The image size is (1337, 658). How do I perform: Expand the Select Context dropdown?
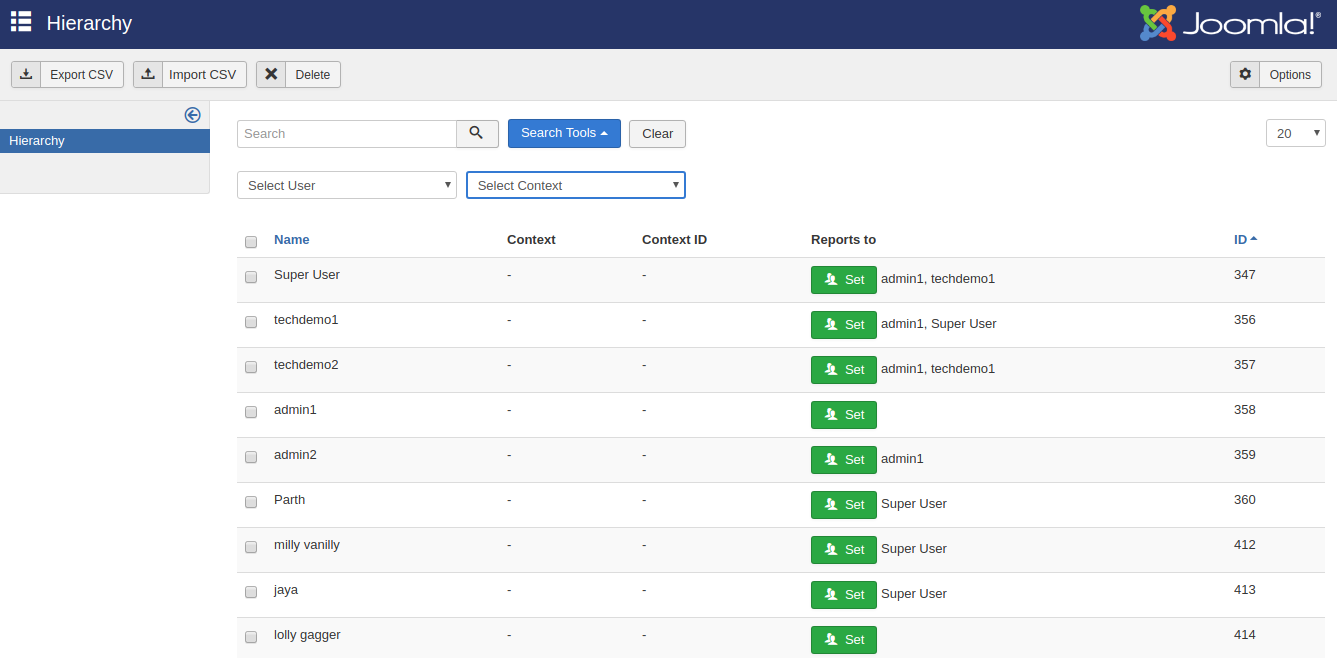pyautogui.click(x=576, y=185)
